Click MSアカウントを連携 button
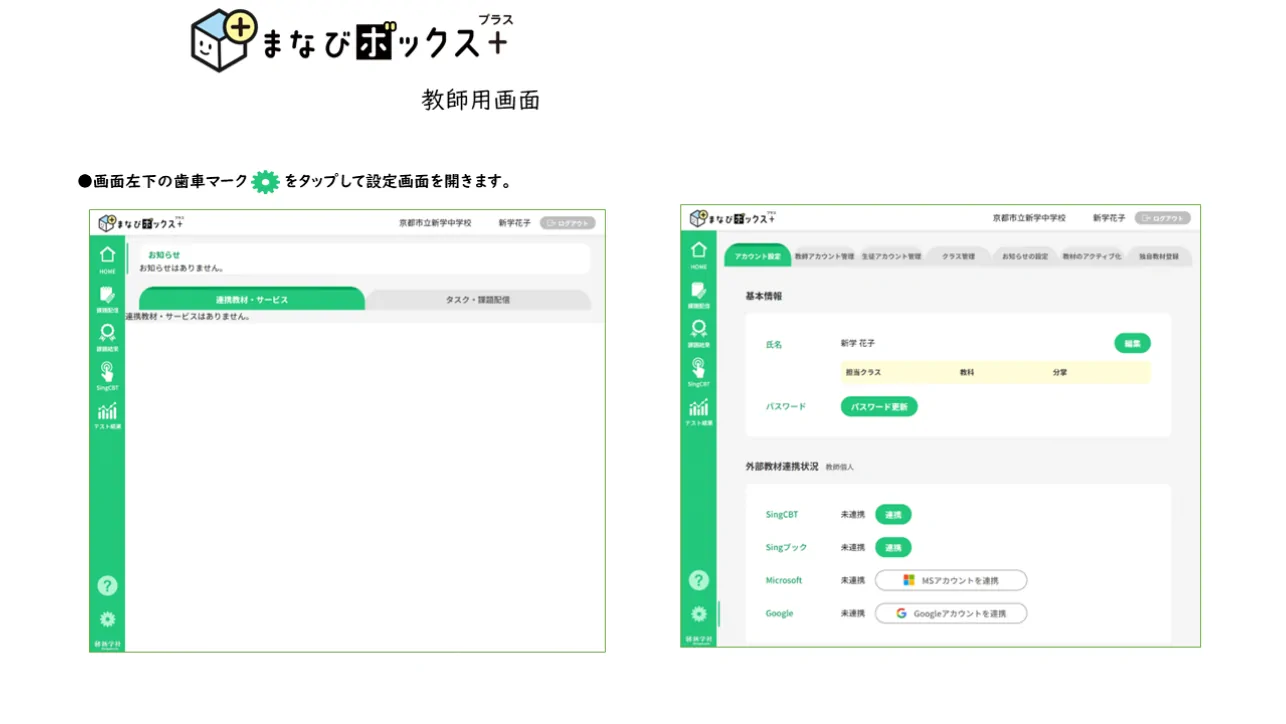This screenshot has height=724, width=1286. click(x=950, y=580)
